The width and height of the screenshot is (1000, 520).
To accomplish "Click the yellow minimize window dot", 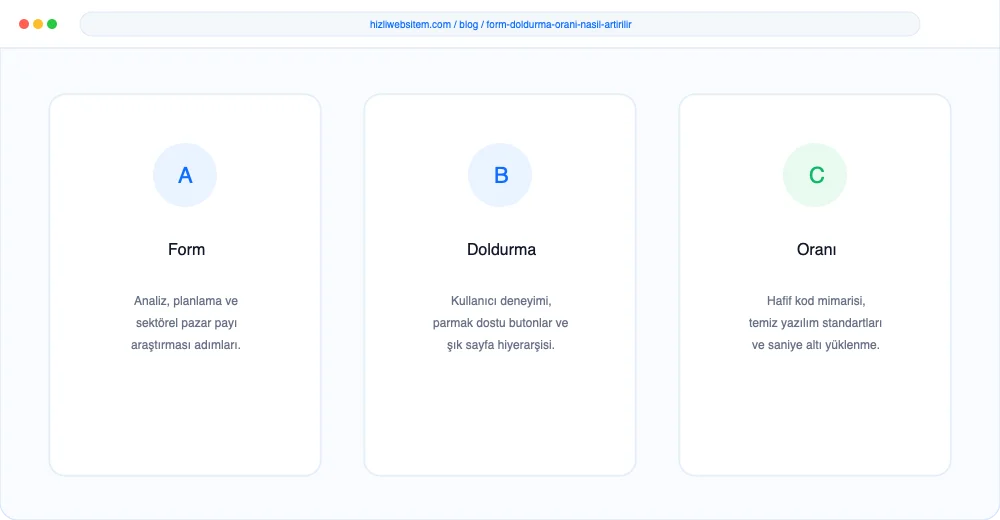I will [38, 24].
